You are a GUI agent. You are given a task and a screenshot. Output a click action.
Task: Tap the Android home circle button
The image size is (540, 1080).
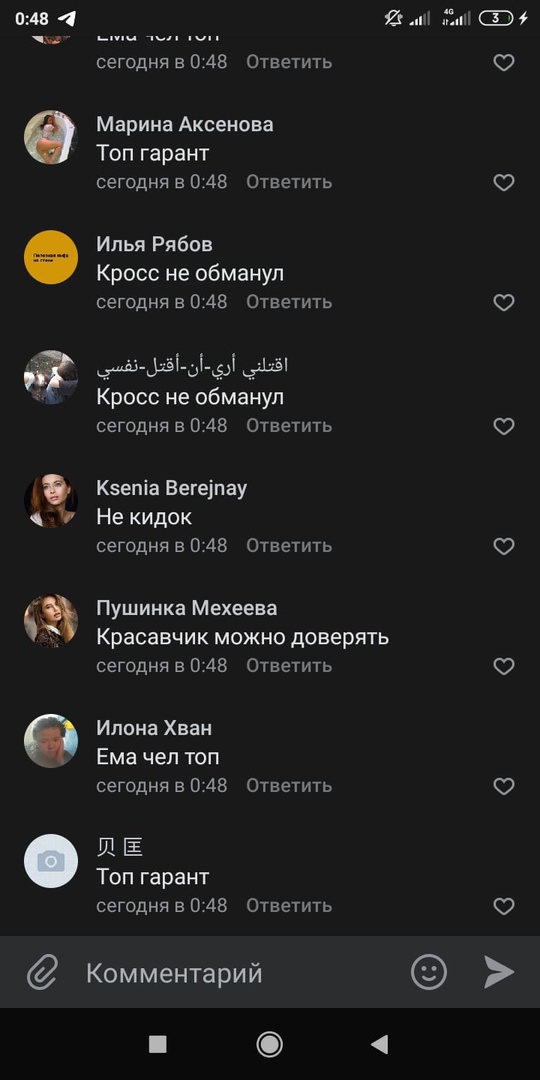coord(269,1044)
